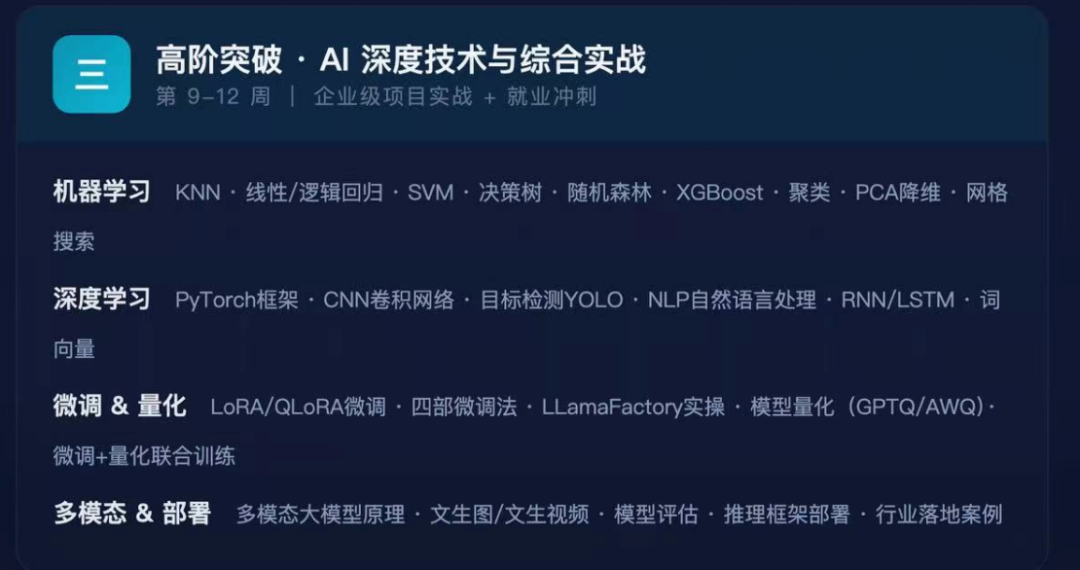The height and width of the screenshot is (570, 1080).
Task: Click the teal 三 section icon
Action: 92,74
